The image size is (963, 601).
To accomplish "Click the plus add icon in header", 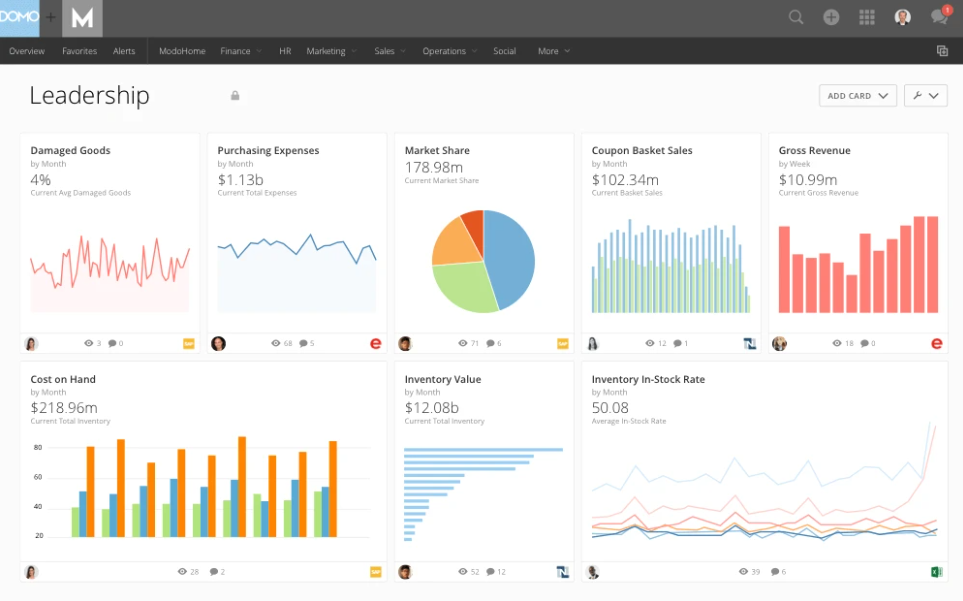I will coord(831,17).
